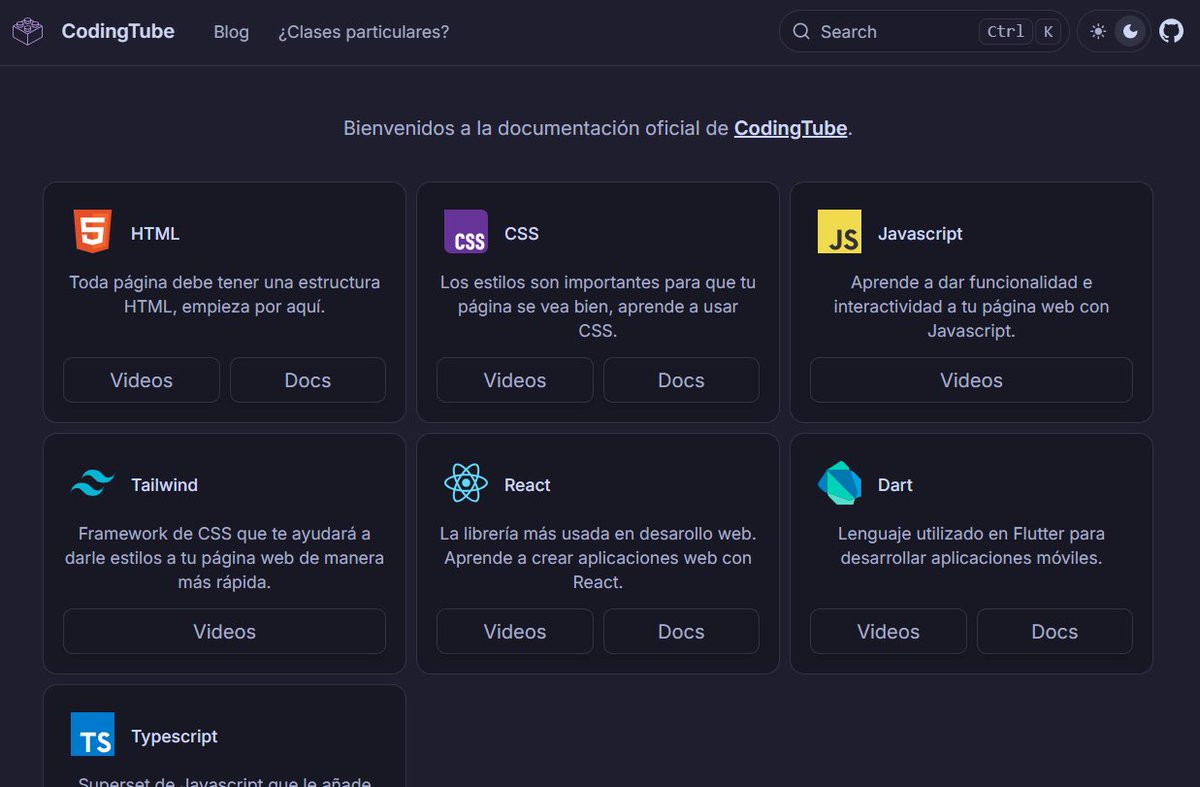The width and height of the screenshot is (1200, 787).
Task: Click the CSS card title
Action: tap(521, 233)
